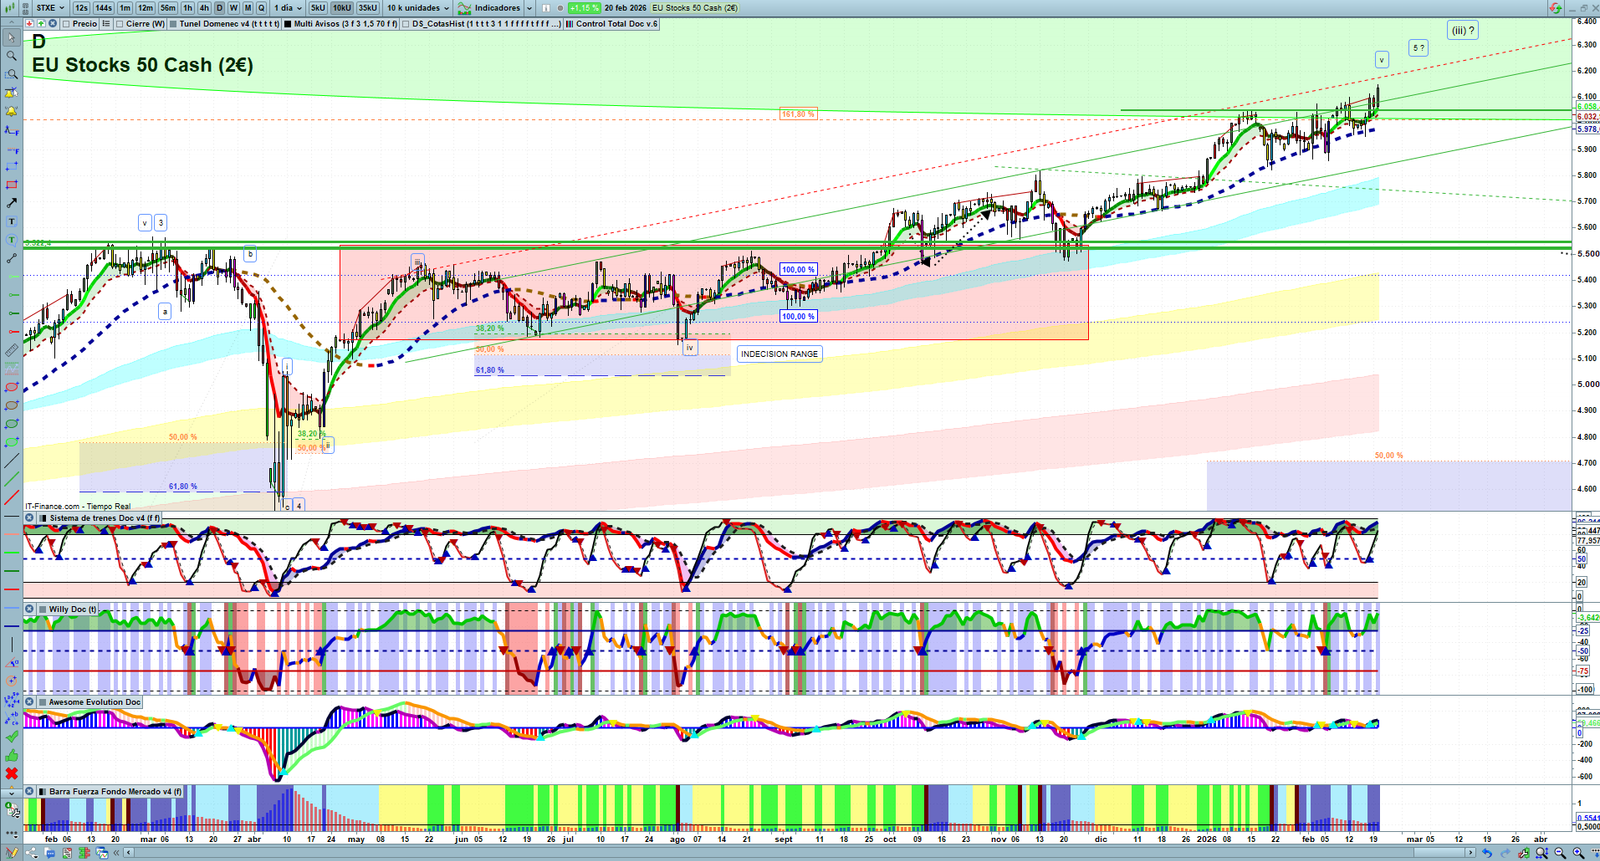Viewport: 1600px width, 861px height.
Task: Click the red X delete icon
Action: (12, 773)
